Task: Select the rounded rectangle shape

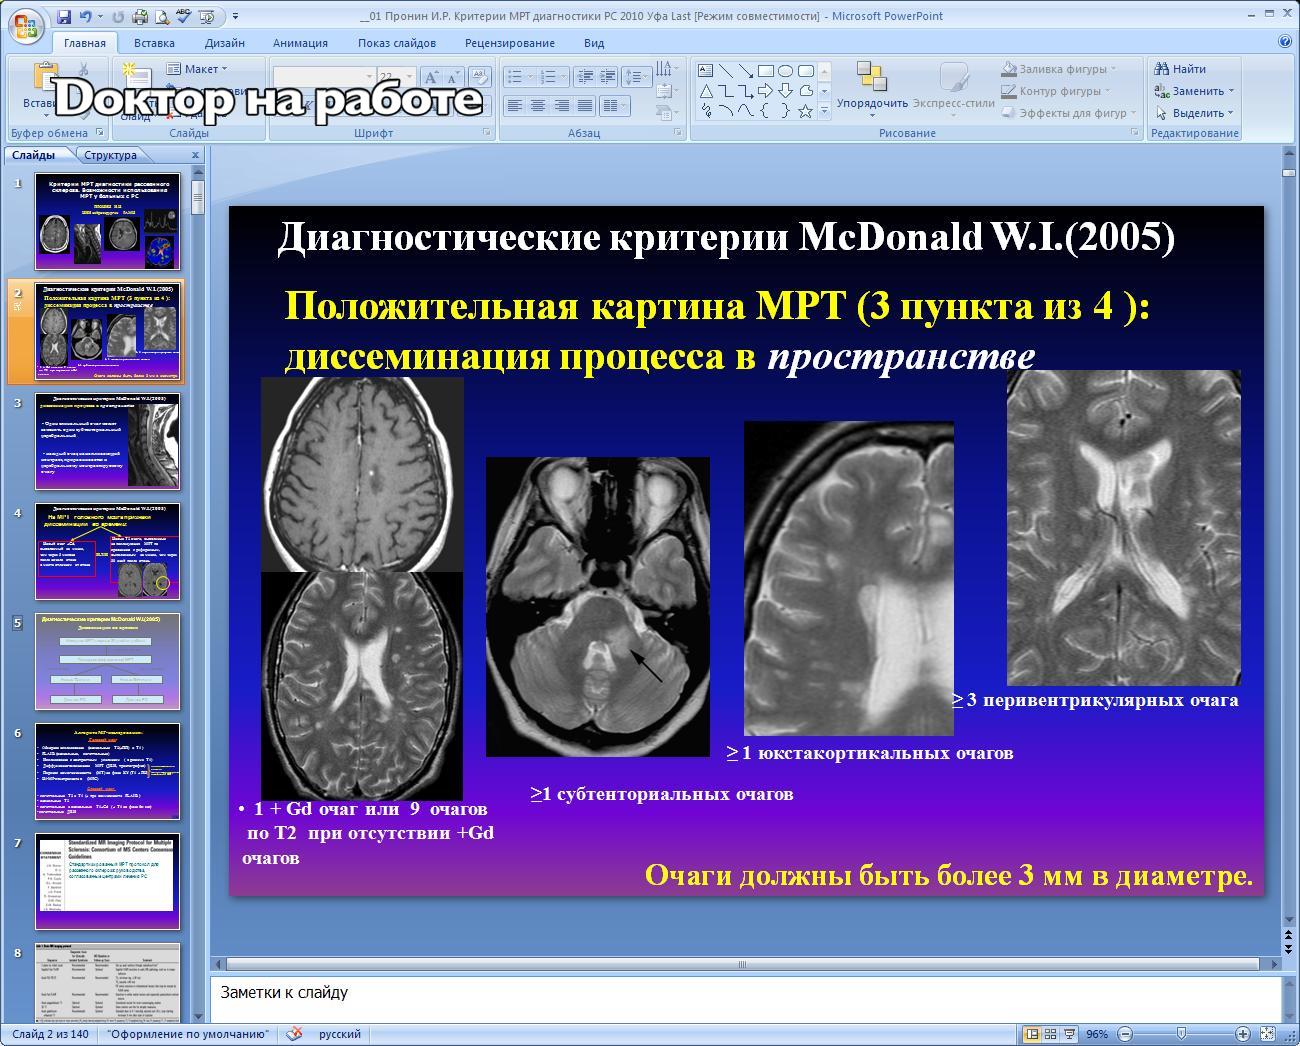Action: coord(806,71)
